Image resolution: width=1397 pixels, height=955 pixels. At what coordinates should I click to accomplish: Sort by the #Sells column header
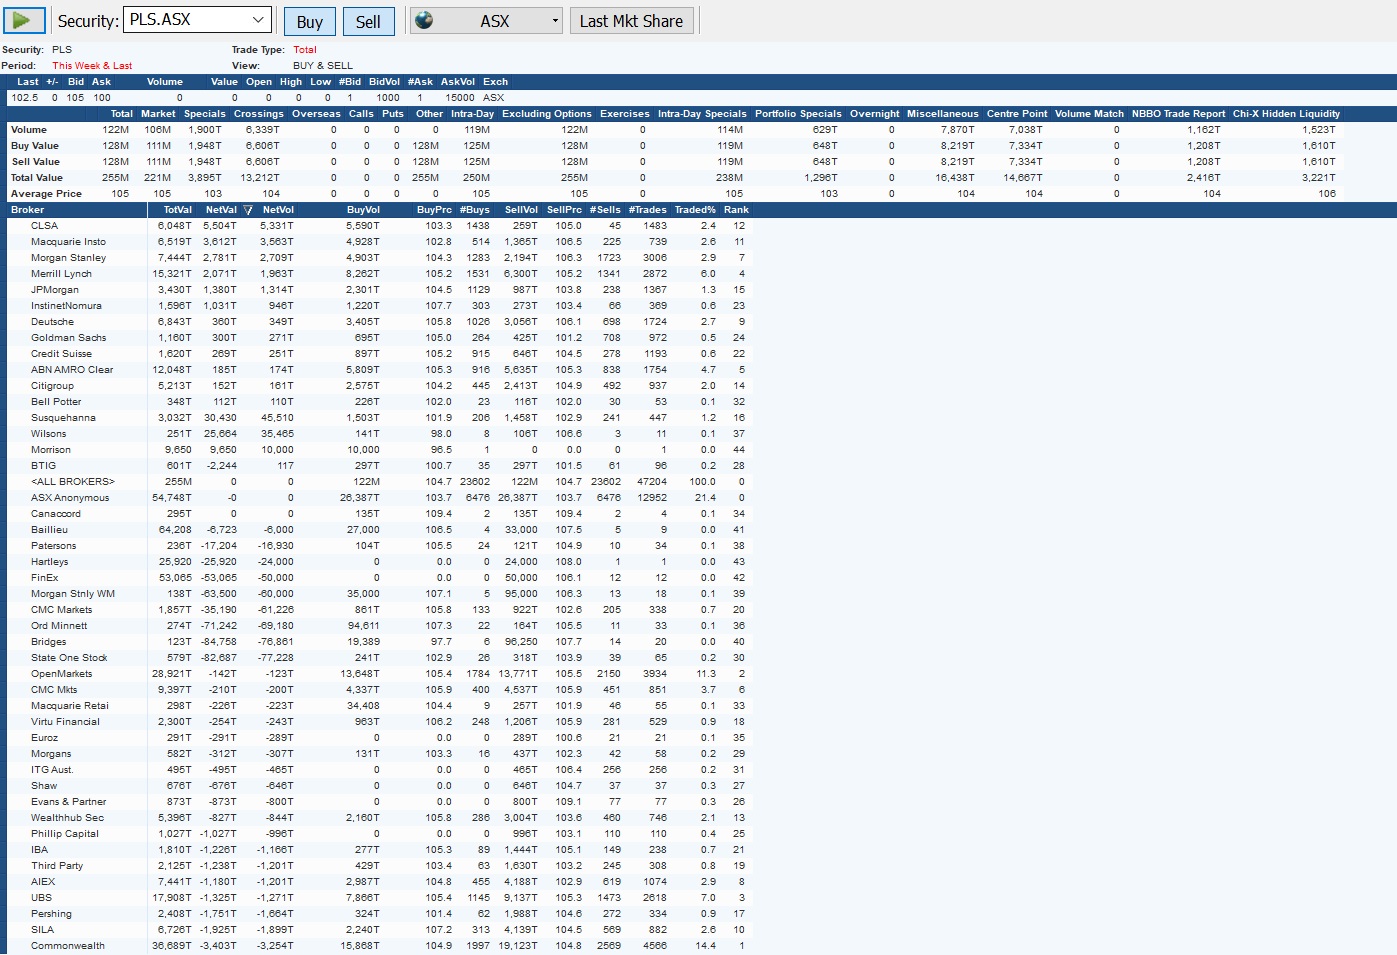coord(605,210)
